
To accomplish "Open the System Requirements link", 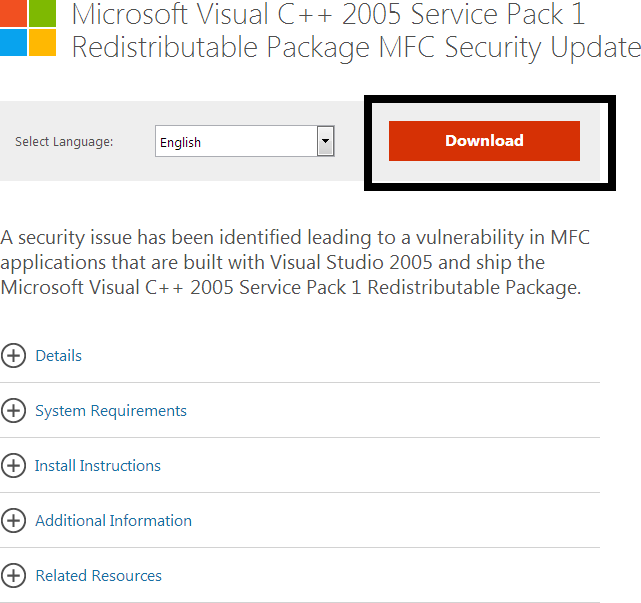I will pos(110,411).
